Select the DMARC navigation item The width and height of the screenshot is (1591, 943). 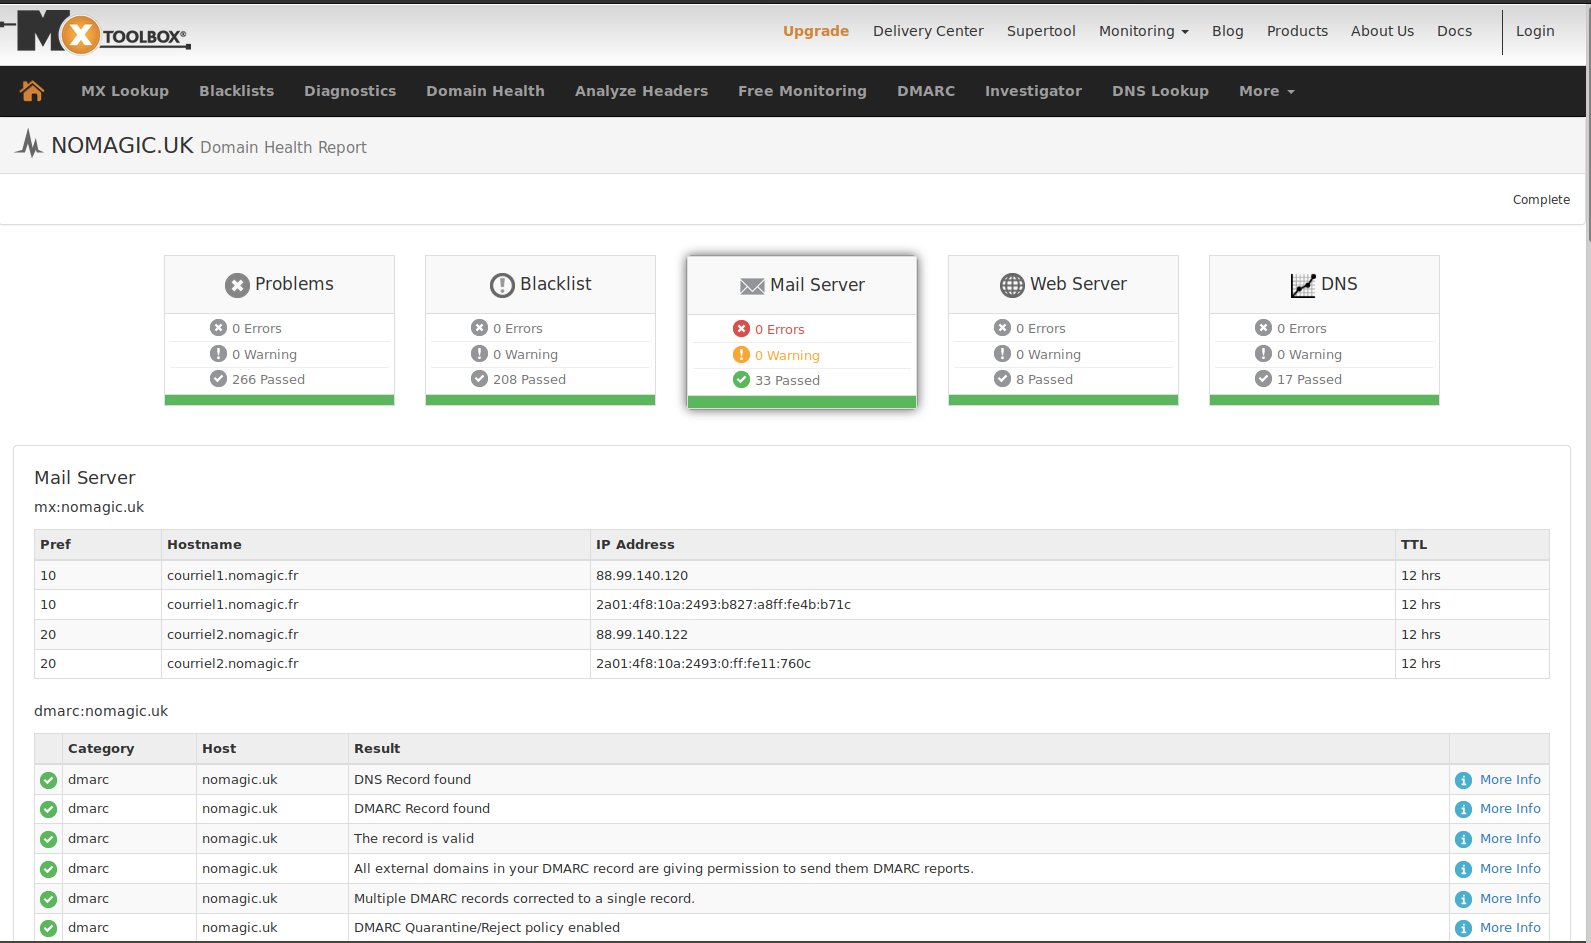(926, 91)
